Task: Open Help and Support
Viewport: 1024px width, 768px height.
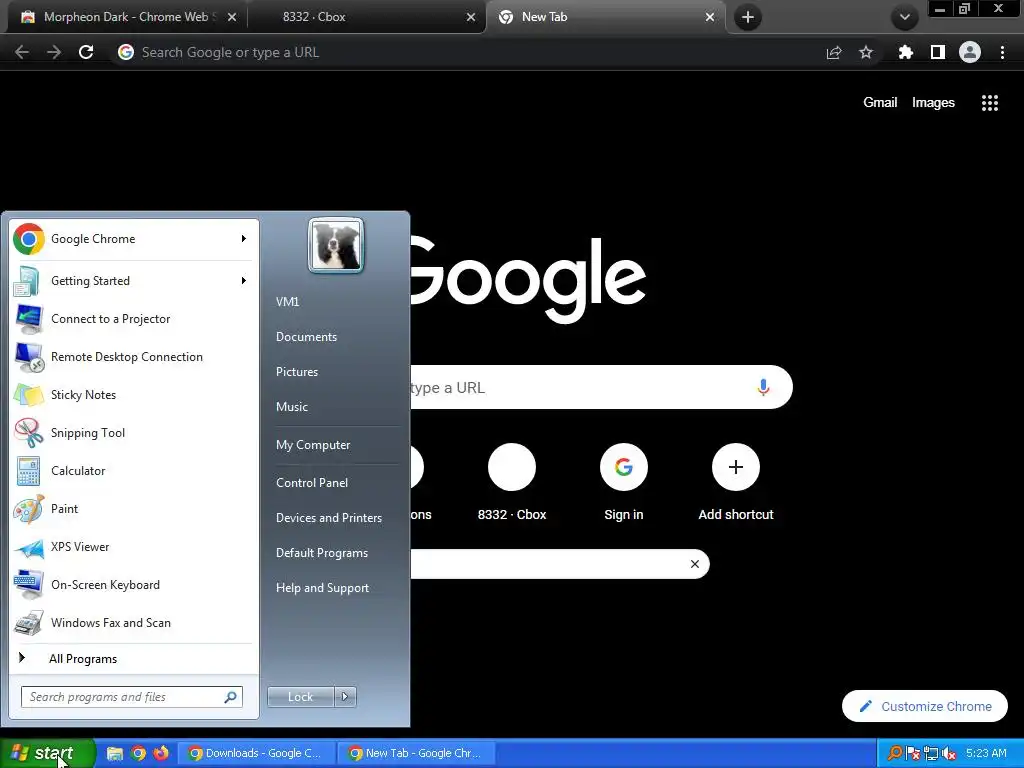Action: point(323,588)
